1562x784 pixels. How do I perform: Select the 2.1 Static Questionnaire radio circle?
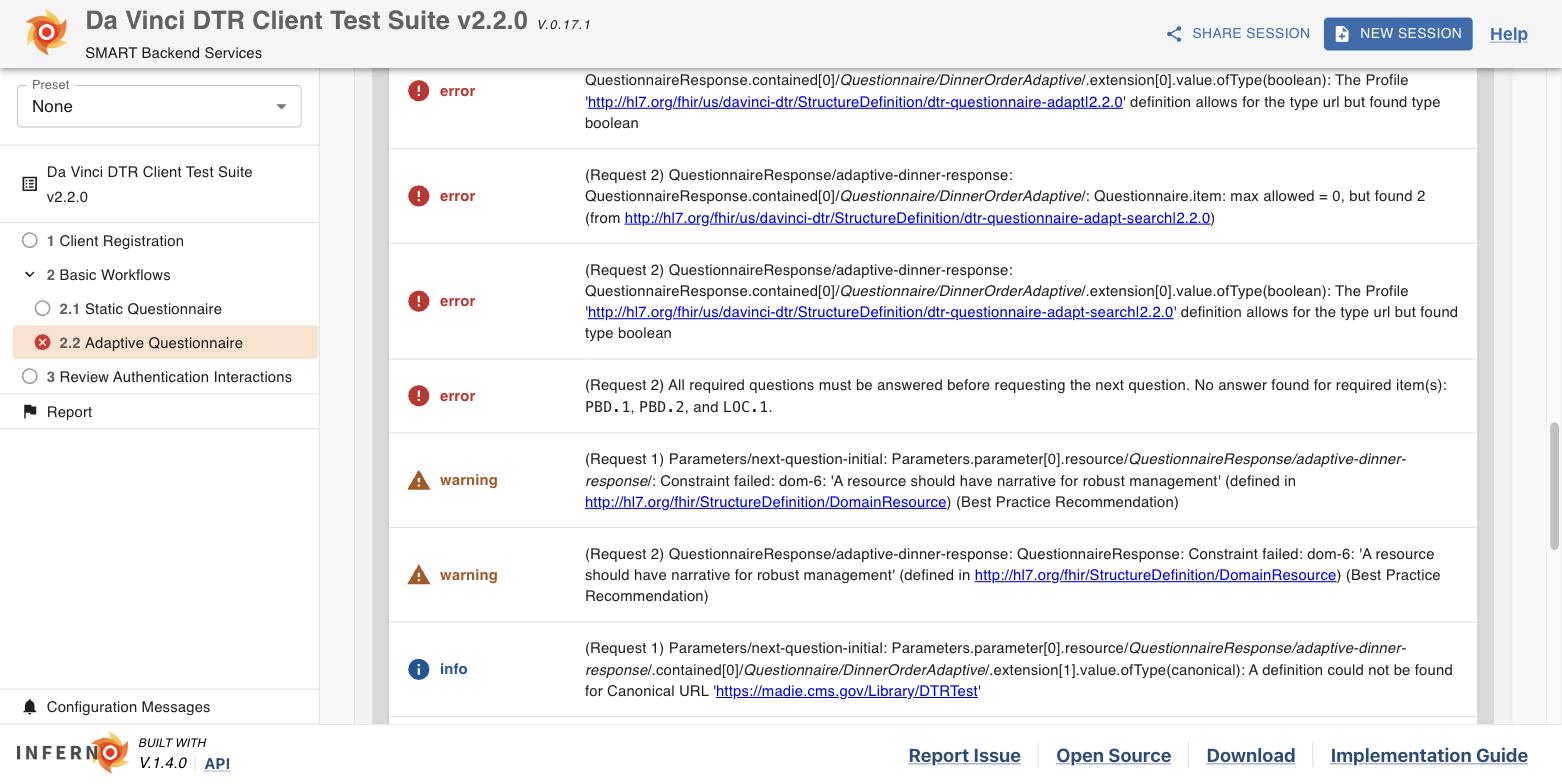[x=42, y=308]
